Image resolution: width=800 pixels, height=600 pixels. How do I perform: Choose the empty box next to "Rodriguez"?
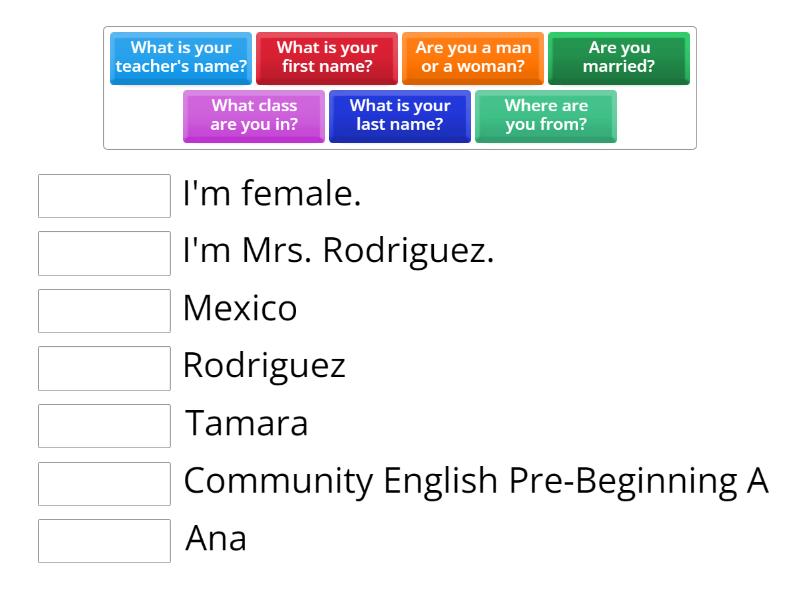click(x=104, y=367)
